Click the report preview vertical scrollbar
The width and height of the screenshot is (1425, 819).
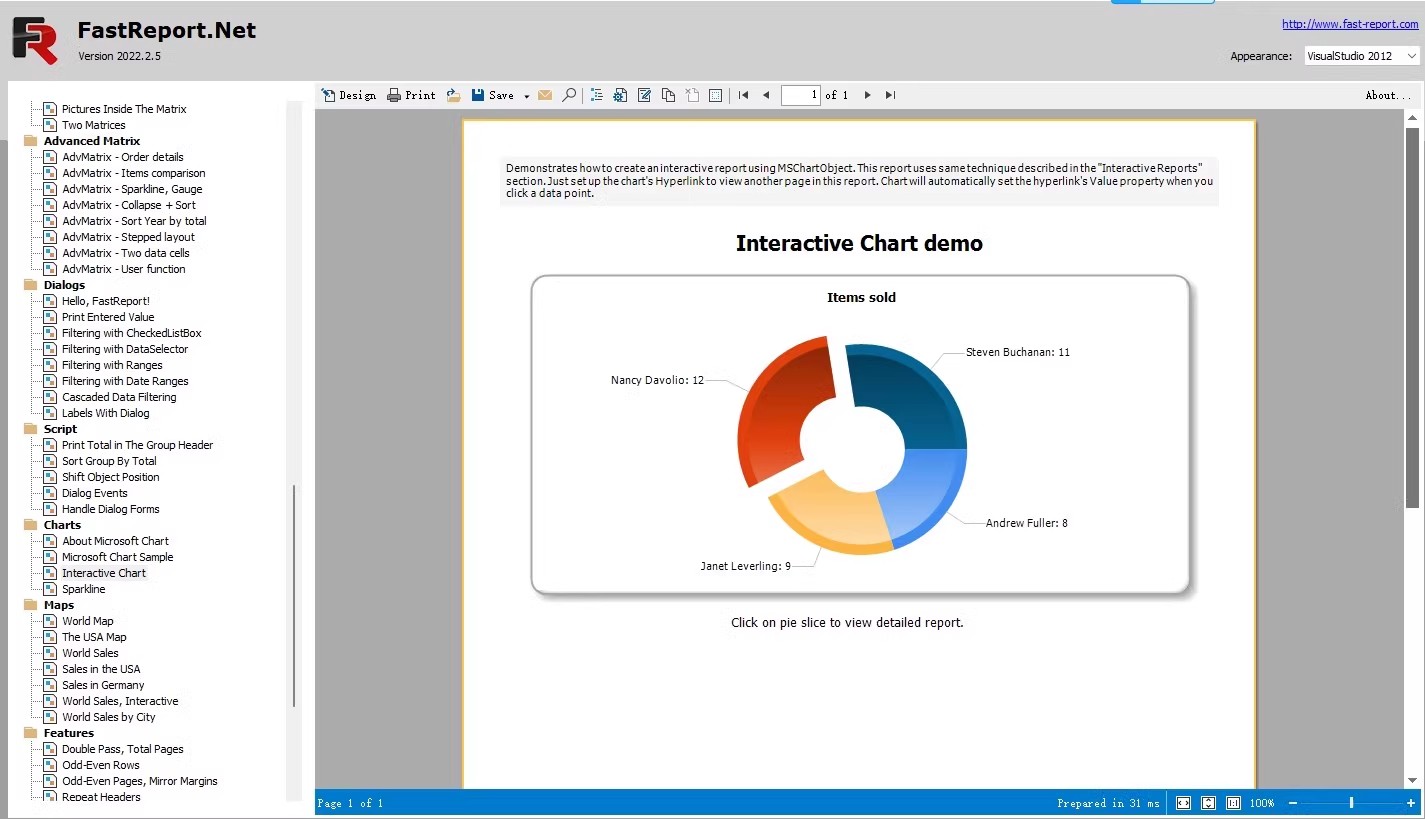click(x=1412, y=320)
